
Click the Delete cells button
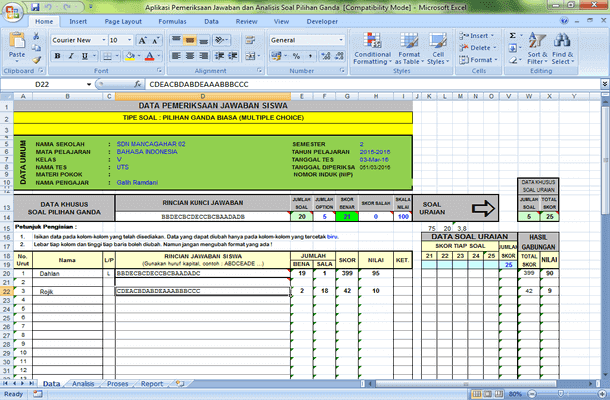pos(478,48)
